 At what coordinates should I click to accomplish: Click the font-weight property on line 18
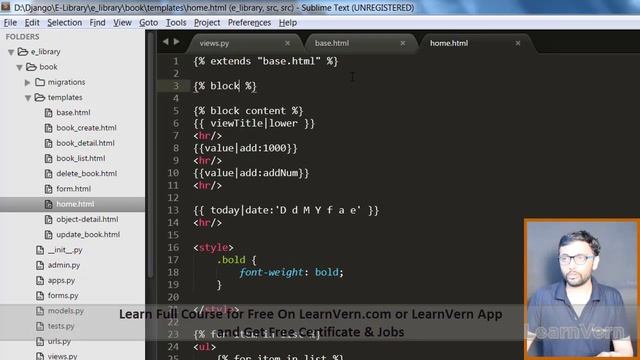(x=271, y=272)
